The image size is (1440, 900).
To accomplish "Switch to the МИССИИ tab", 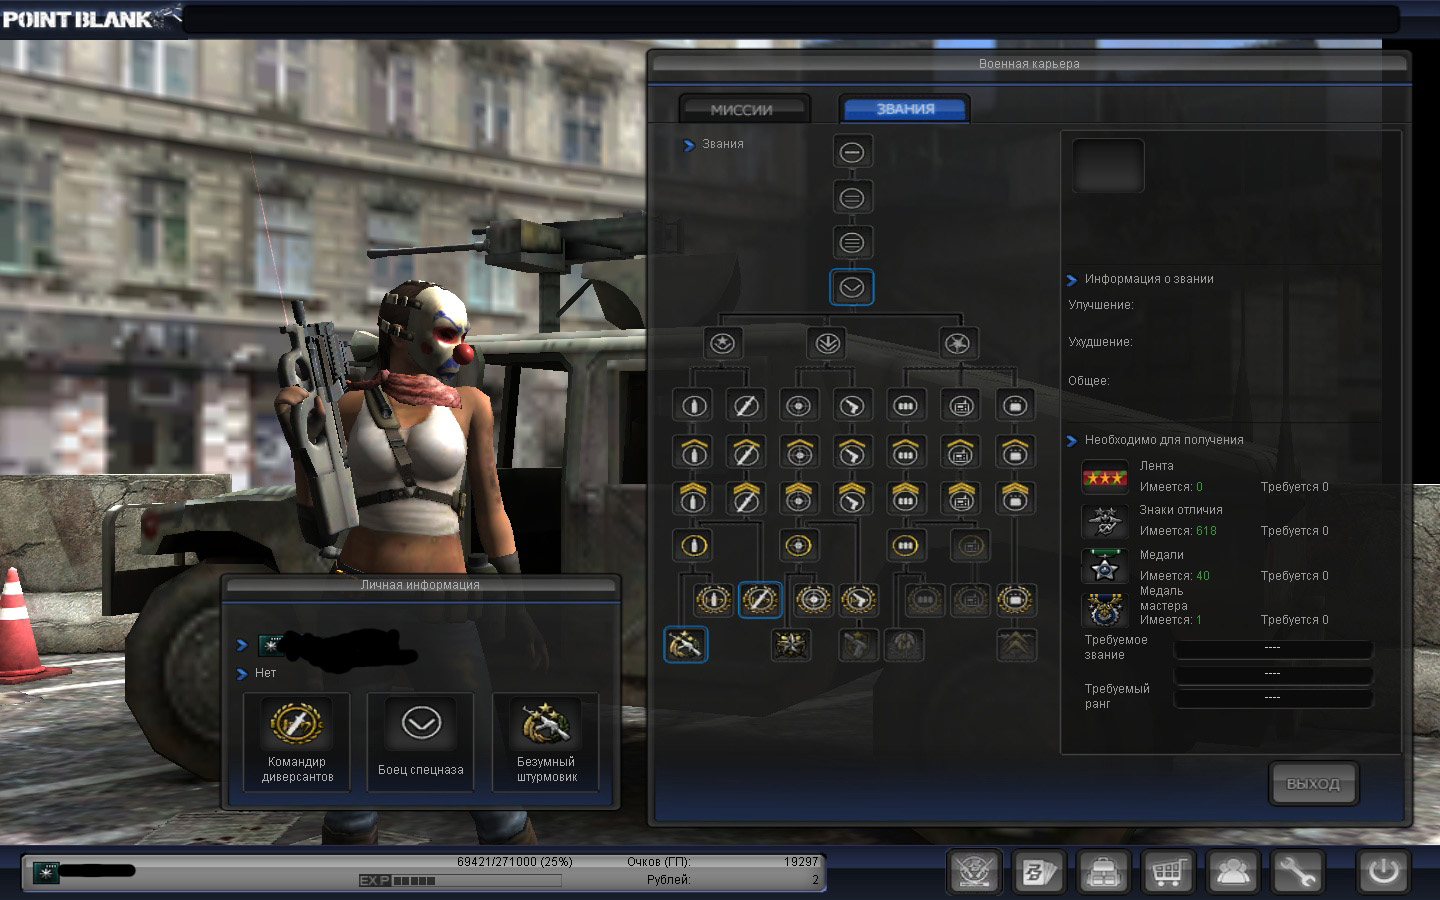I will coord(742,109).
